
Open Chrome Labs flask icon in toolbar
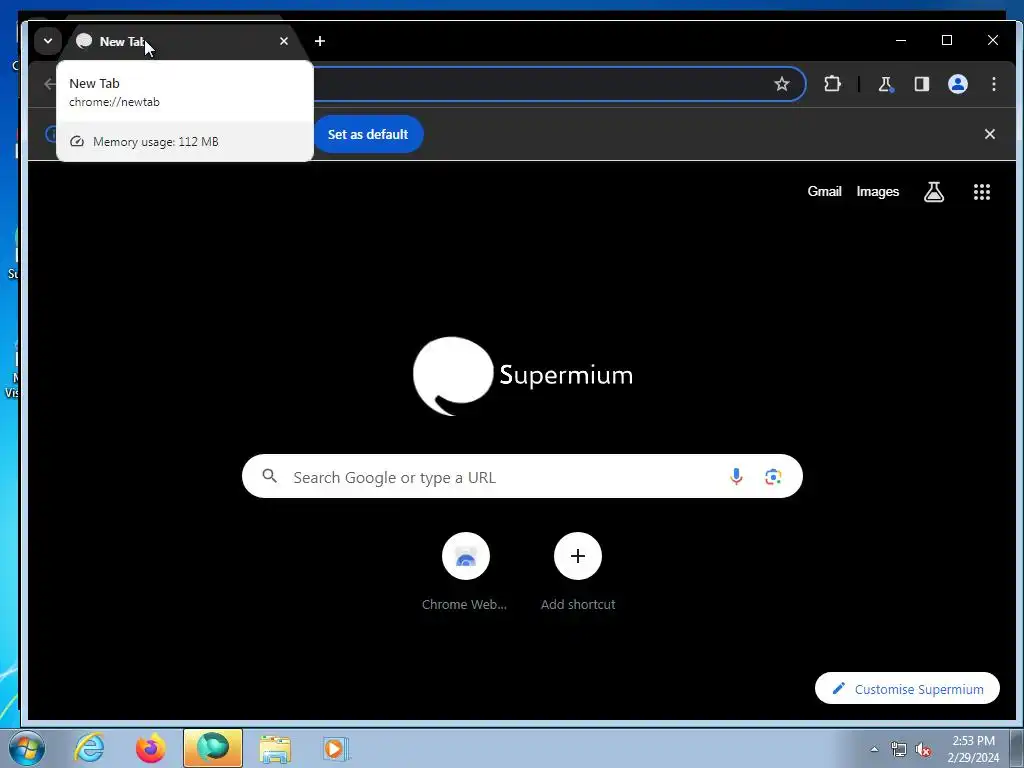click(x=886, y=84)
